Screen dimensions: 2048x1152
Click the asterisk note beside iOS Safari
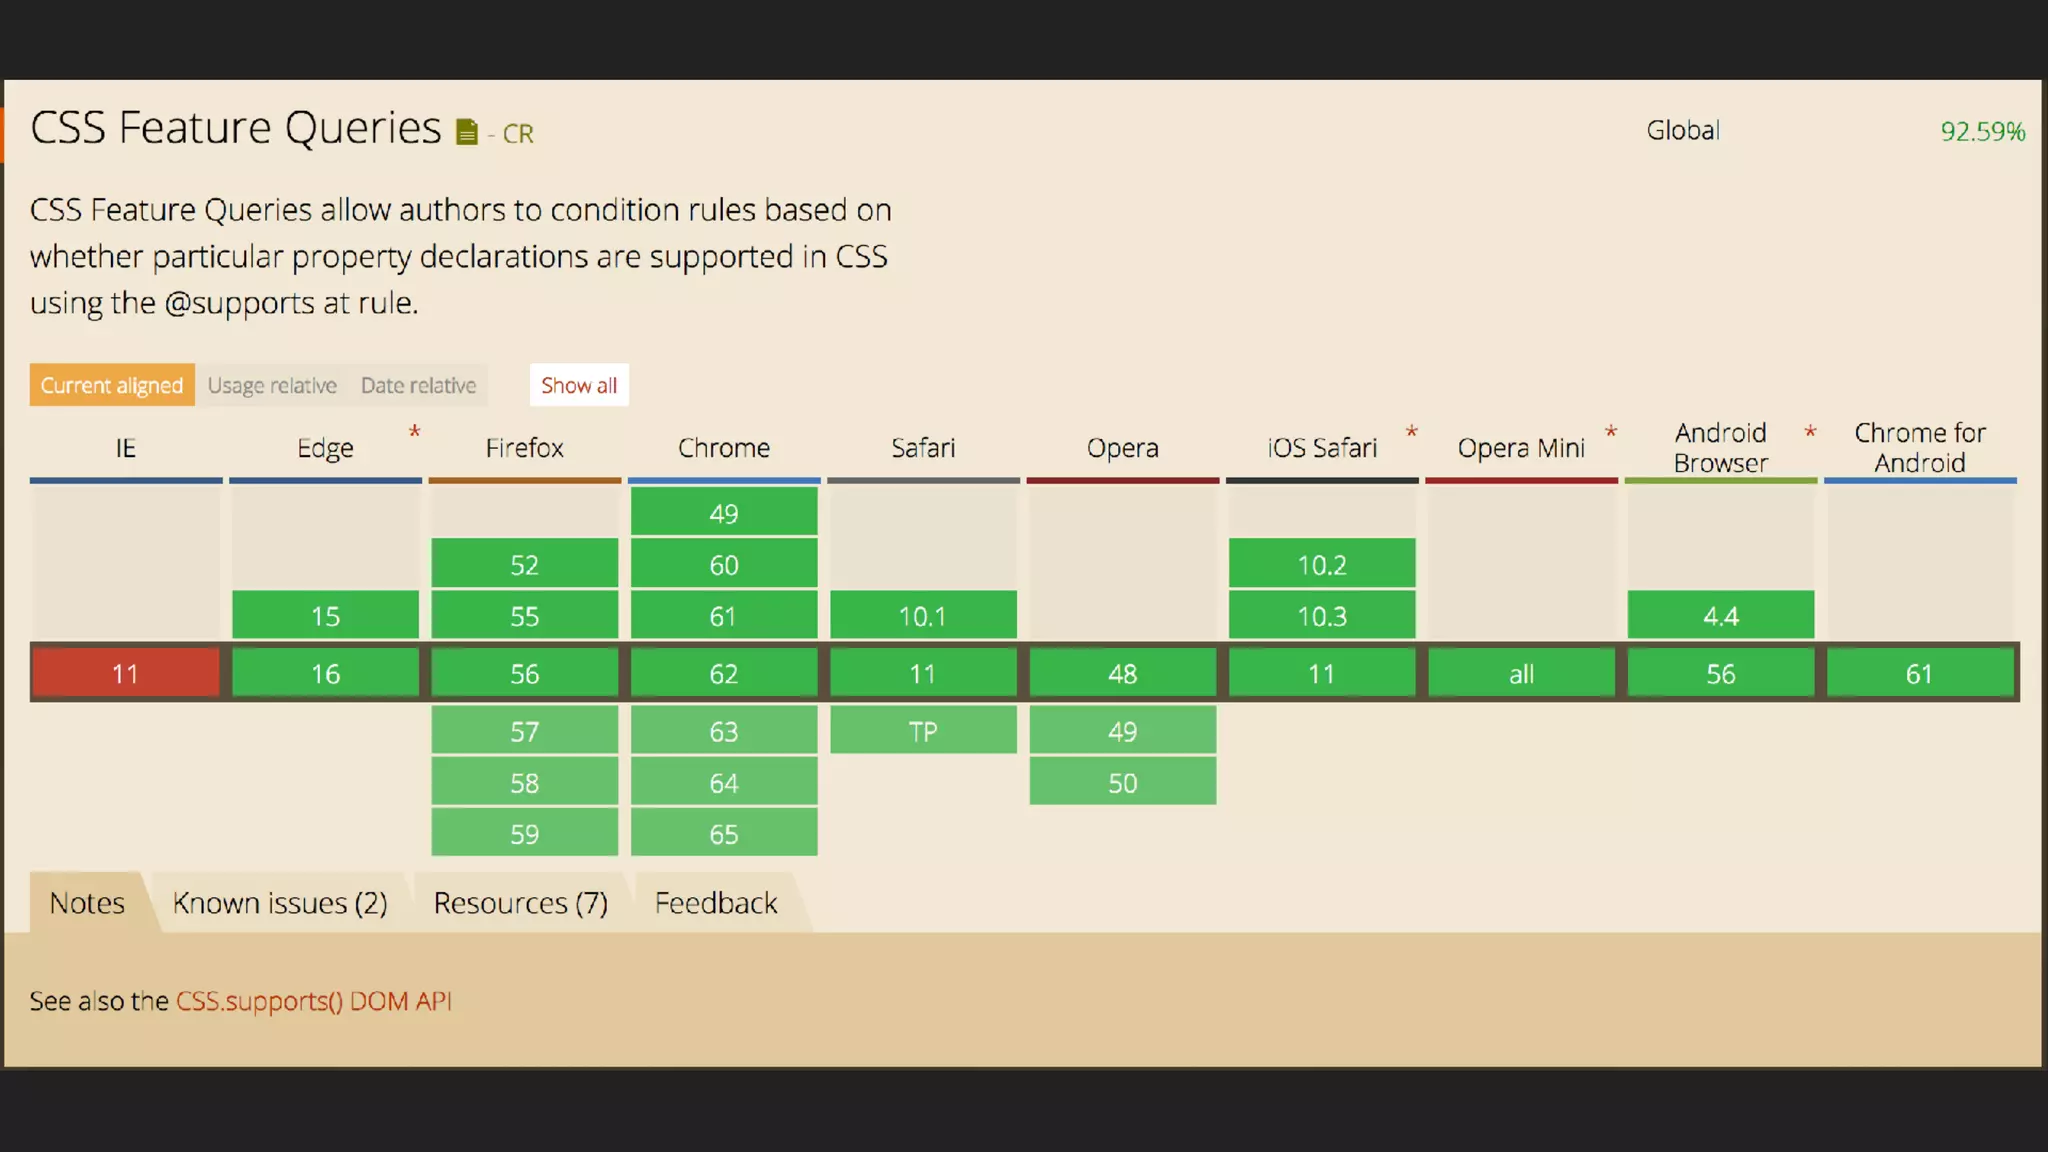(x=1411, y=432)
